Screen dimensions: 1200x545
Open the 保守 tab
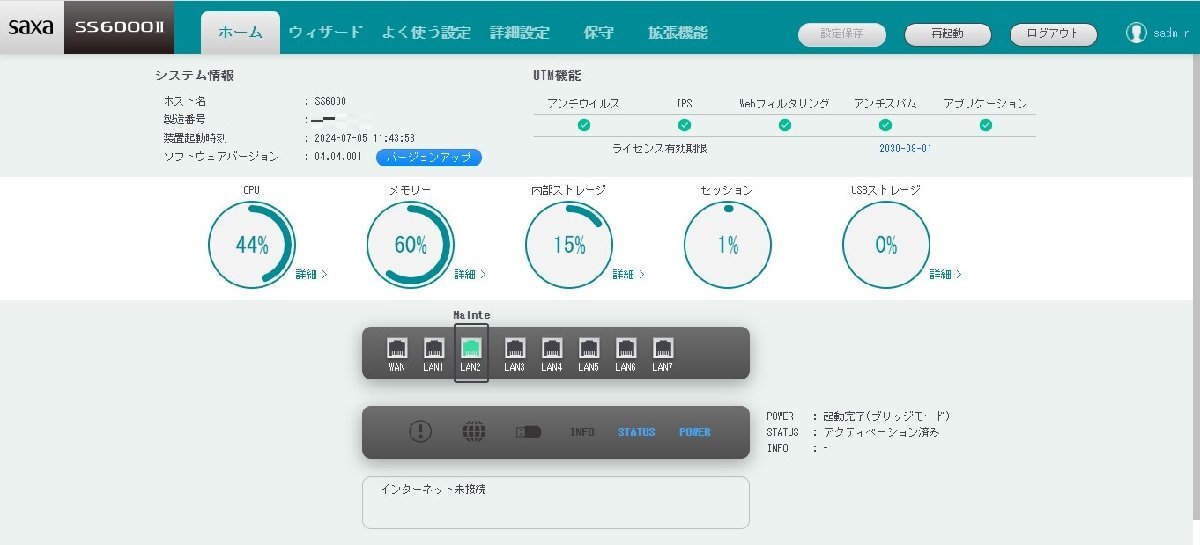pyautogui.click(x=598, y=32)
